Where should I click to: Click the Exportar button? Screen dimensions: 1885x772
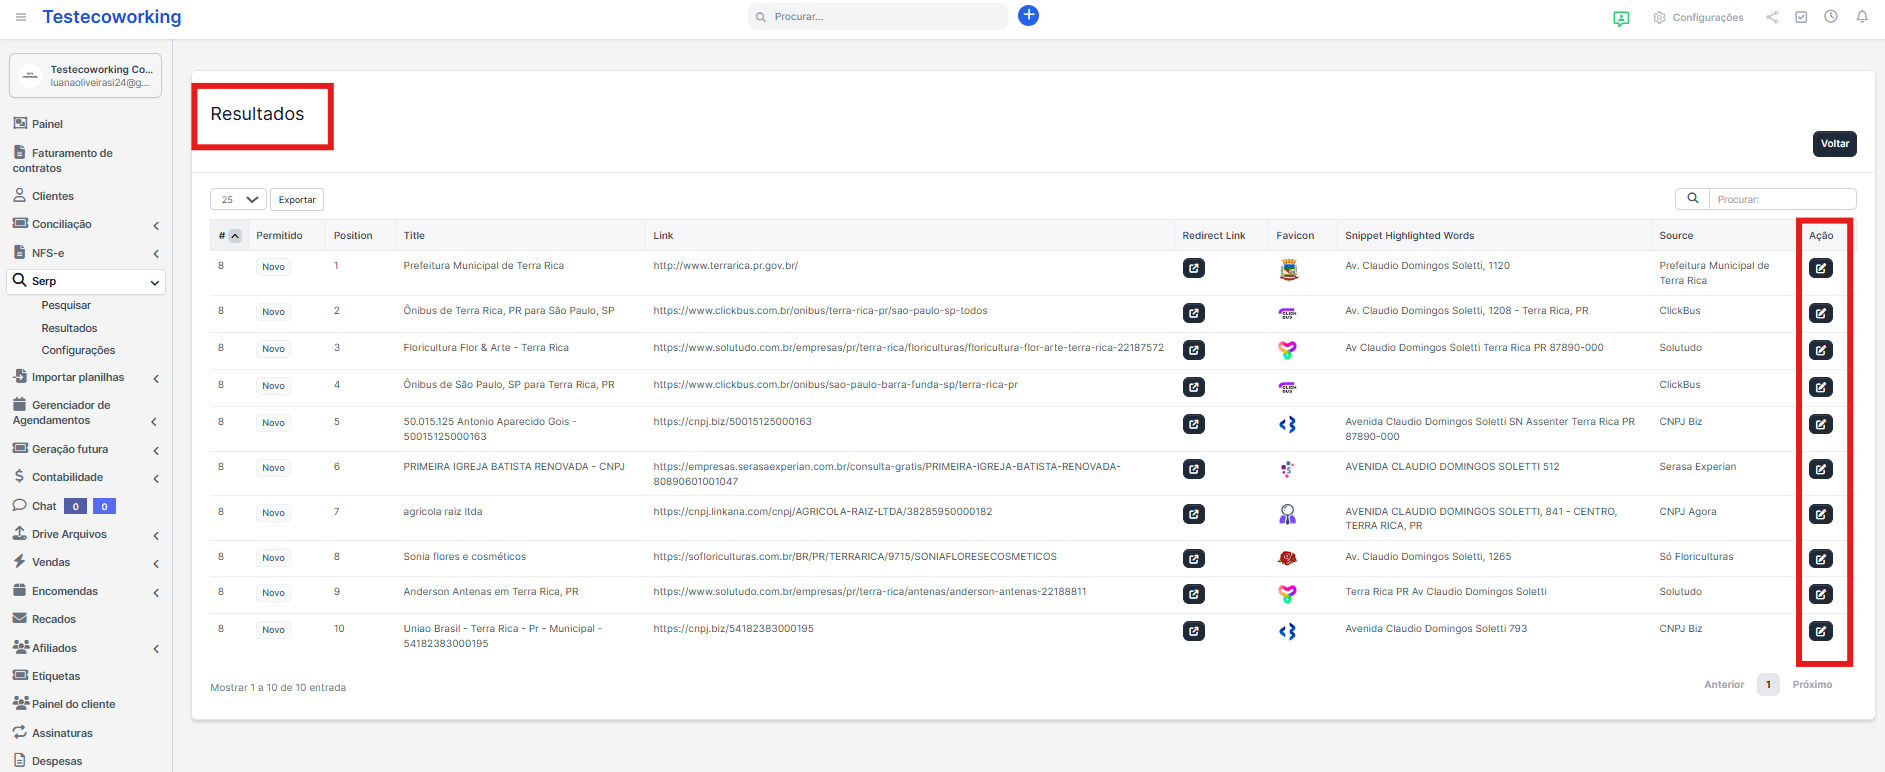coord(297,200)
